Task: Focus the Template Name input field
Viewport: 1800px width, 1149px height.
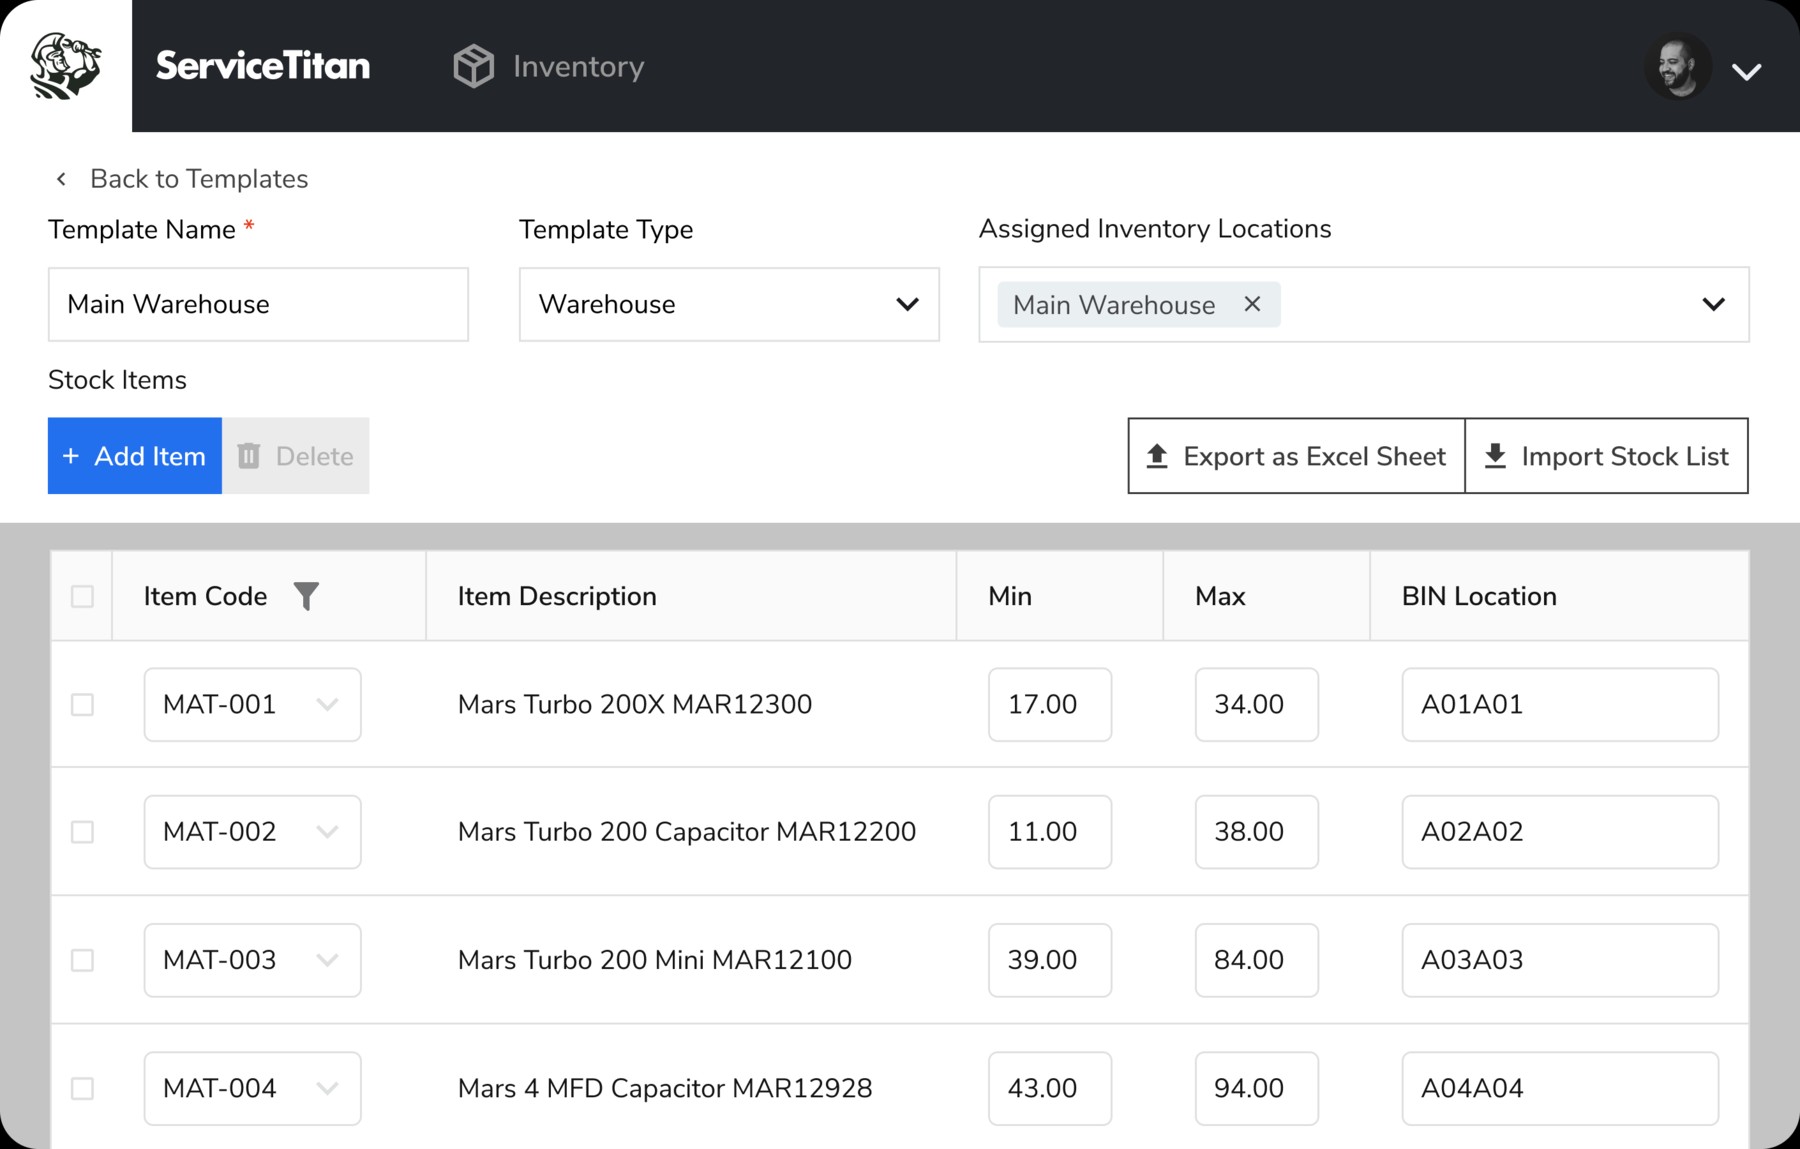Action: click(258, 304)
